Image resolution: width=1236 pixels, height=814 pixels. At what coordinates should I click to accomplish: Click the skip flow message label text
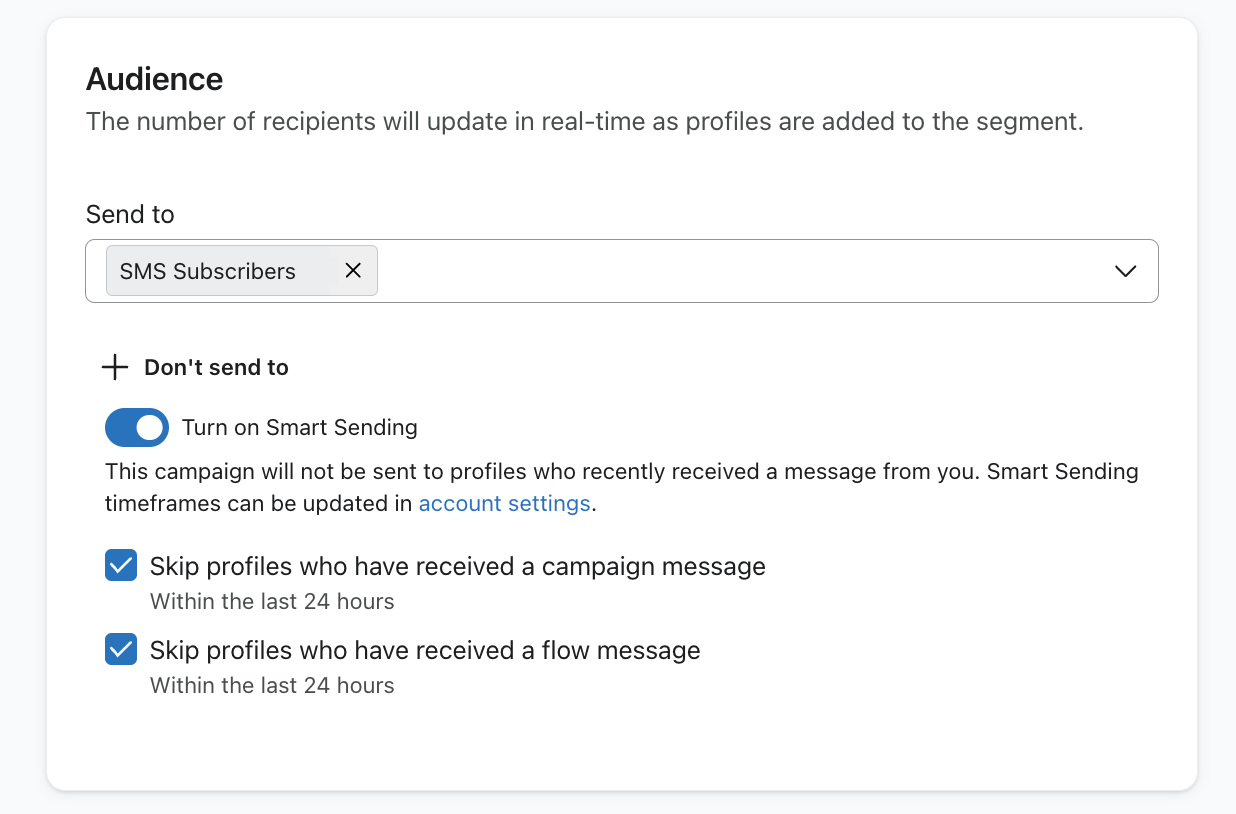click(x=425, y=650)
